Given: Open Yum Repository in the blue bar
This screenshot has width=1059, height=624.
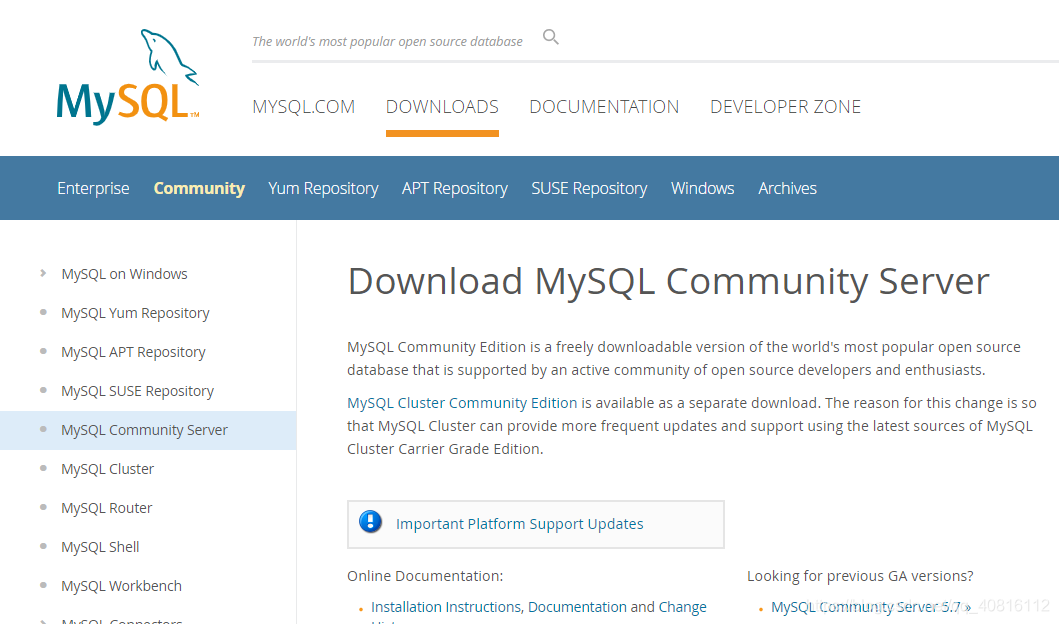Looking at the screenshot, I should point(323,188).
